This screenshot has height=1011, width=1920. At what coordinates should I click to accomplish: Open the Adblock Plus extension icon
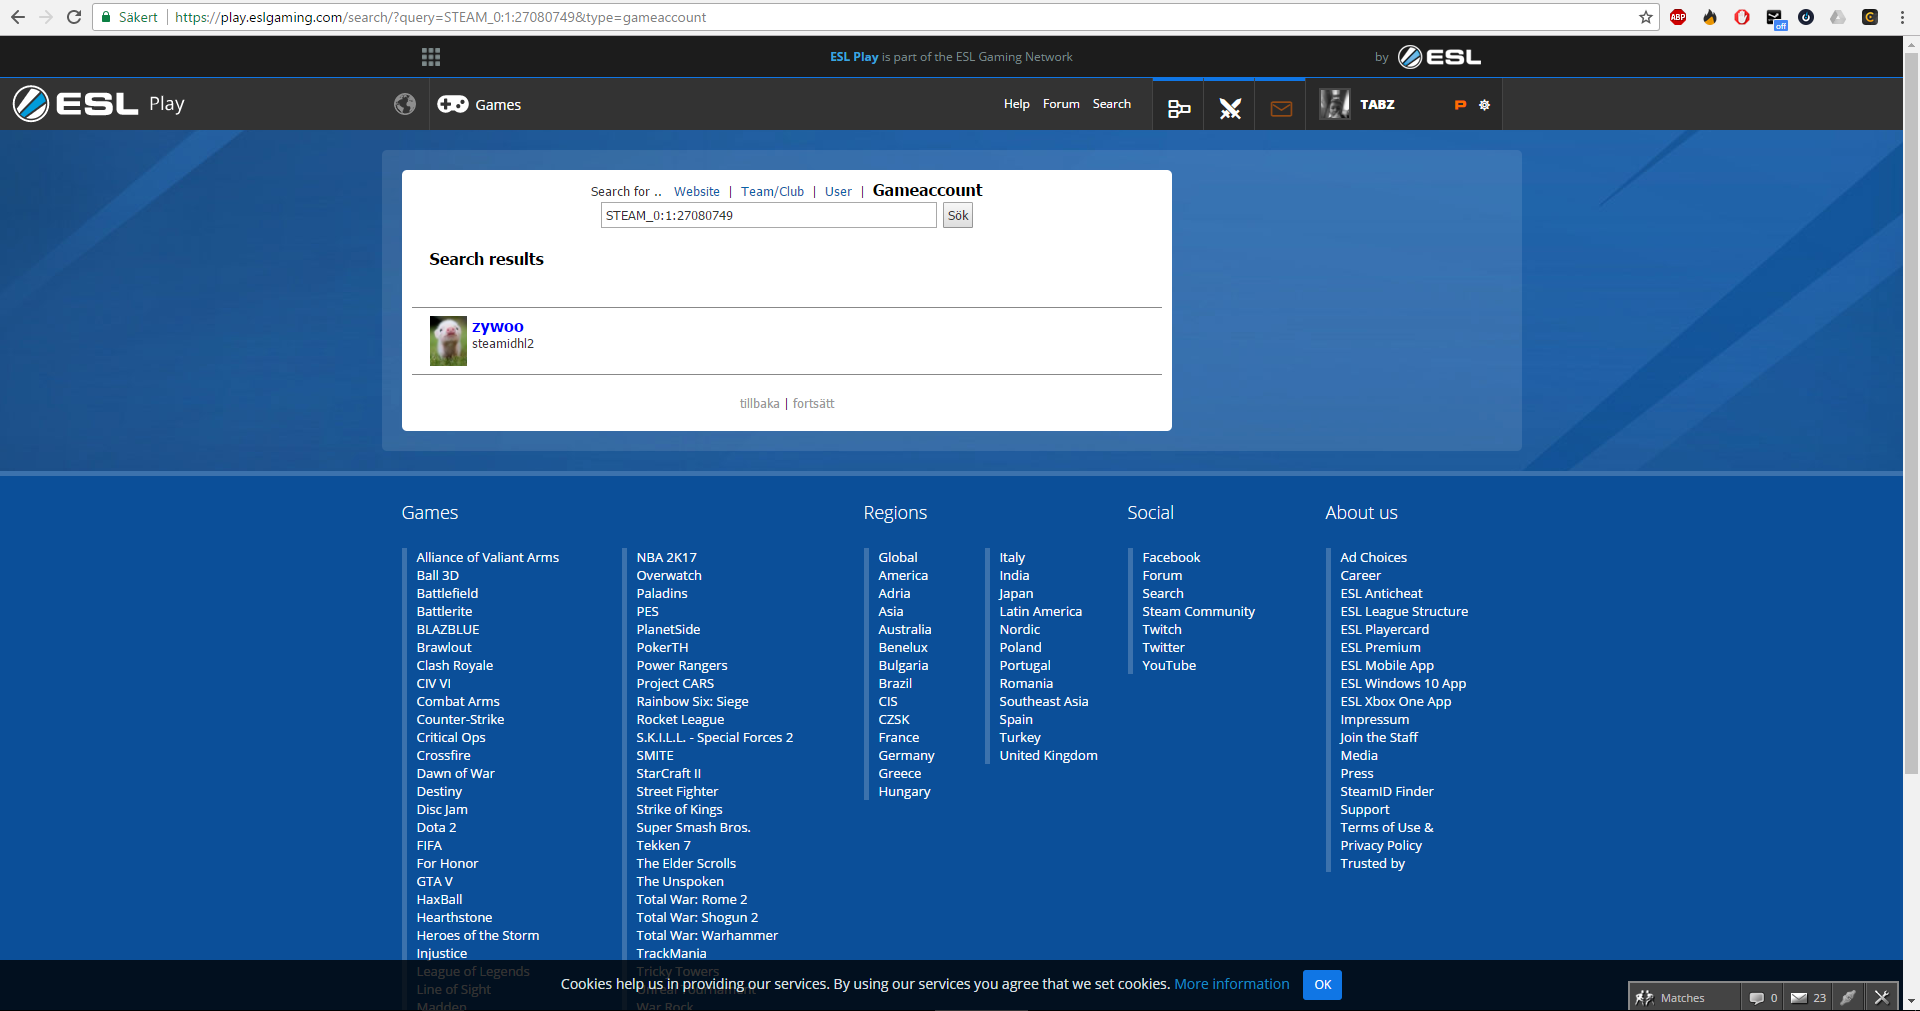click(1678, 17)
